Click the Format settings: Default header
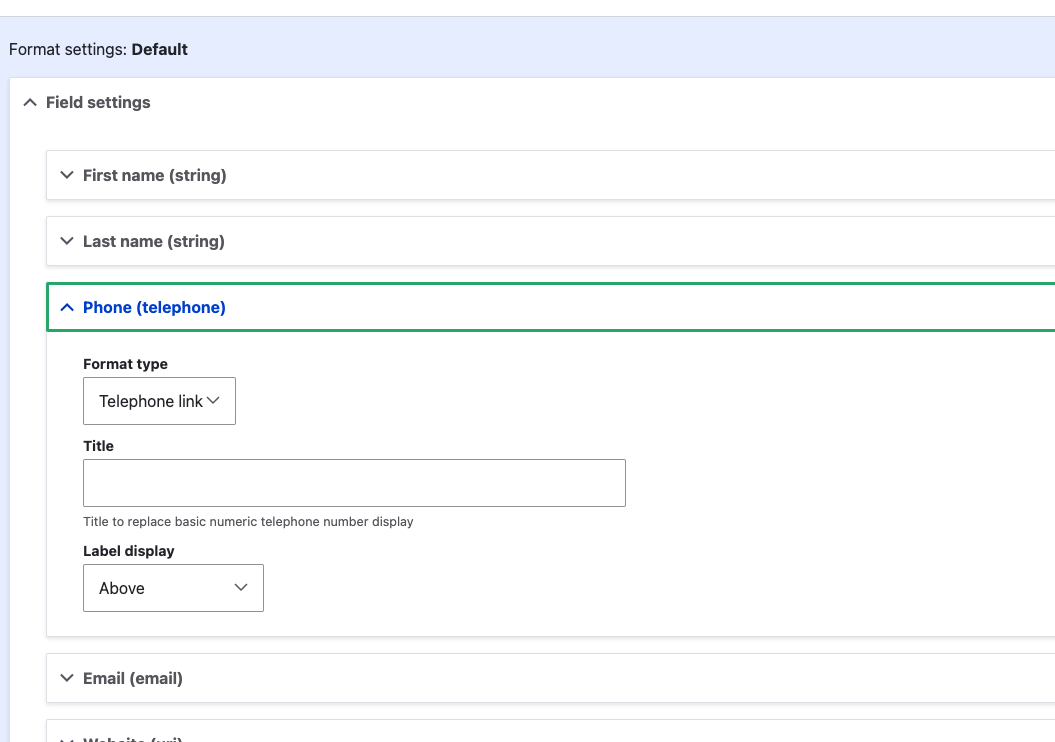The width and height of the screenshot is (1055, 742). [x=98, y=49]
